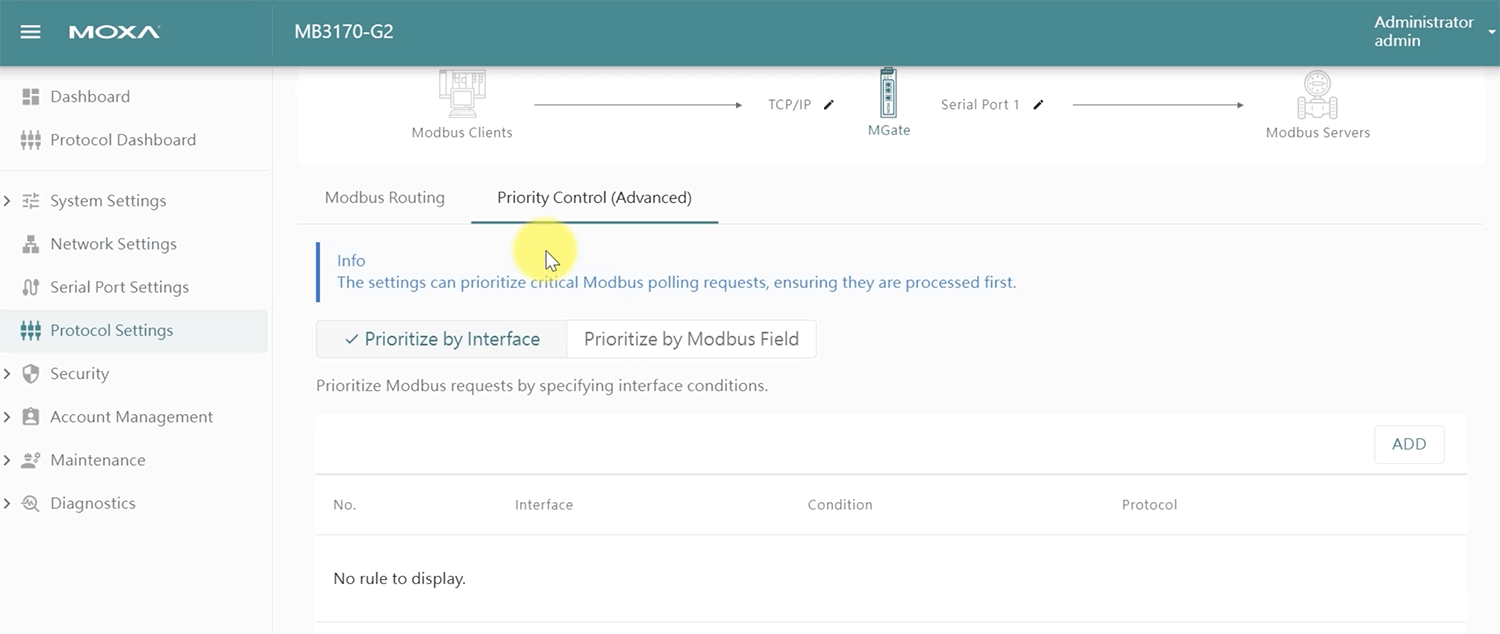The image size is (1500, 634).
Task: Click the Modbus Servers meter icon
Action: click(x=1317, y=96)
